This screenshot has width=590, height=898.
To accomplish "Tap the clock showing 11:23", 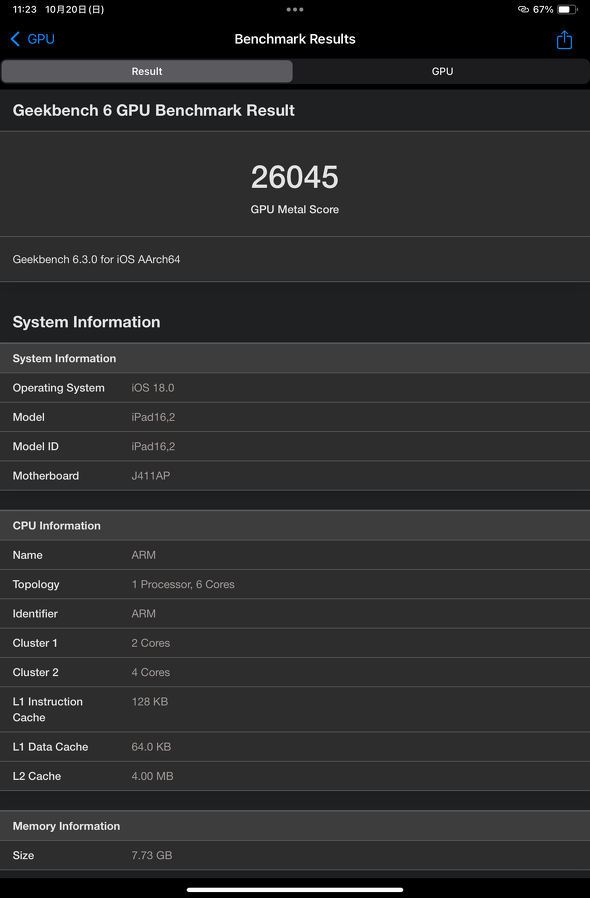I will (x=20, y=9).
